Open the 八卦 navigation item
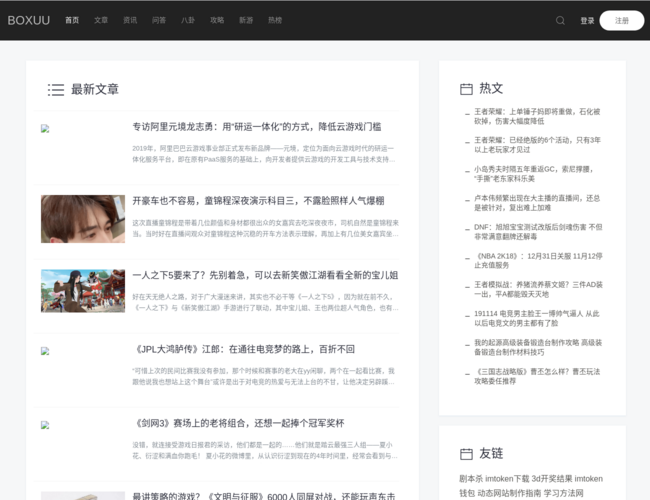This screenshot has width=650, height=500. coord(188,20)
